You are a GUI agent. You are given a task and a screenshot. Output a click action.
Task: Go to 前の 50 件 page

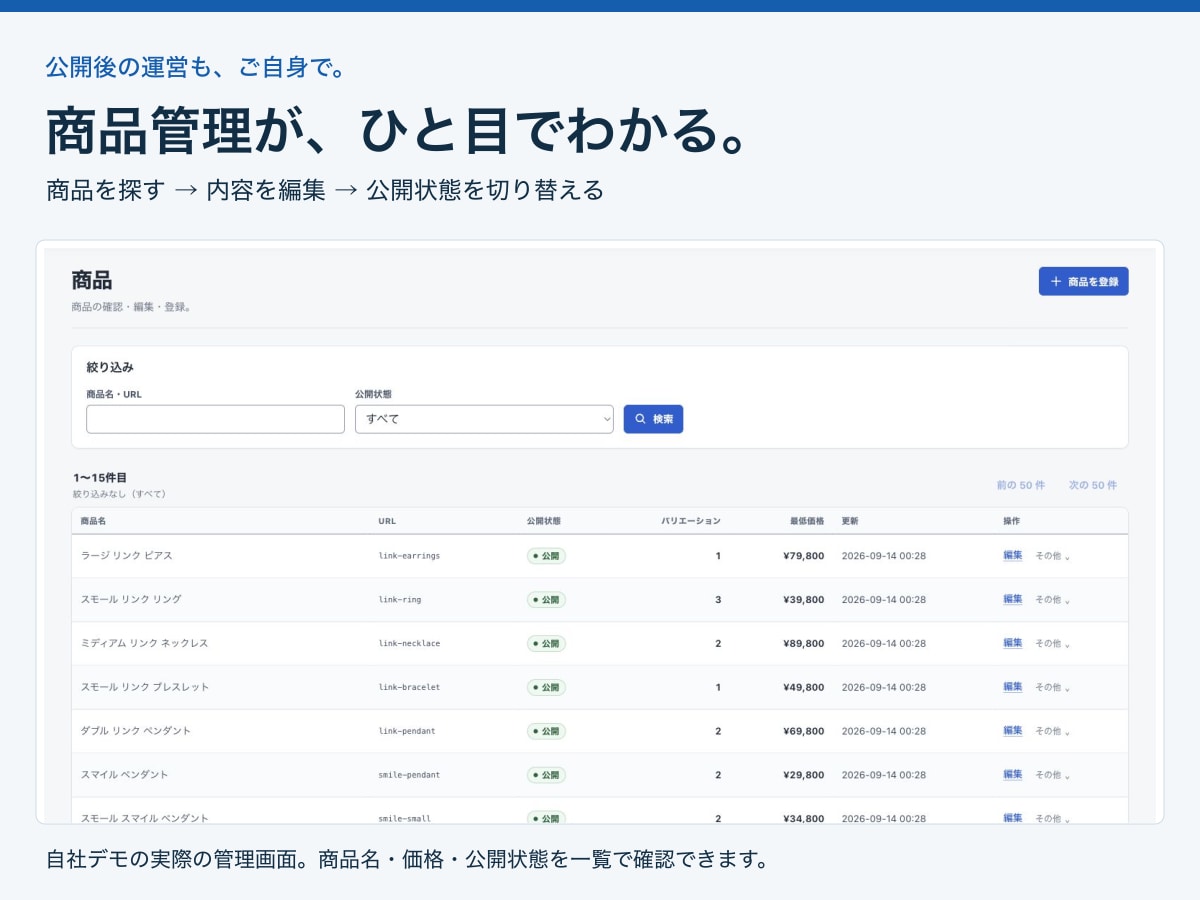point(1020,485)
